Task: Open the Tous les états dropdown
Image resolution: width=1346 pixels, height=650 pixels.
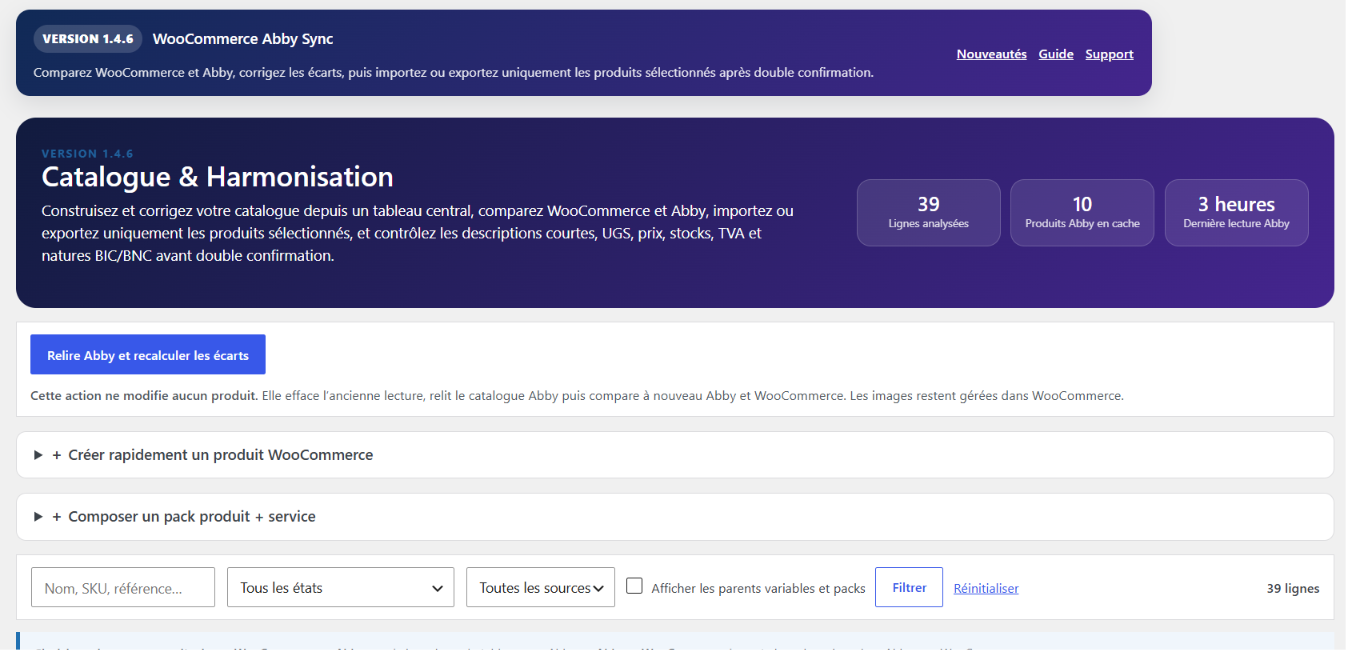Action: [341, 588]
